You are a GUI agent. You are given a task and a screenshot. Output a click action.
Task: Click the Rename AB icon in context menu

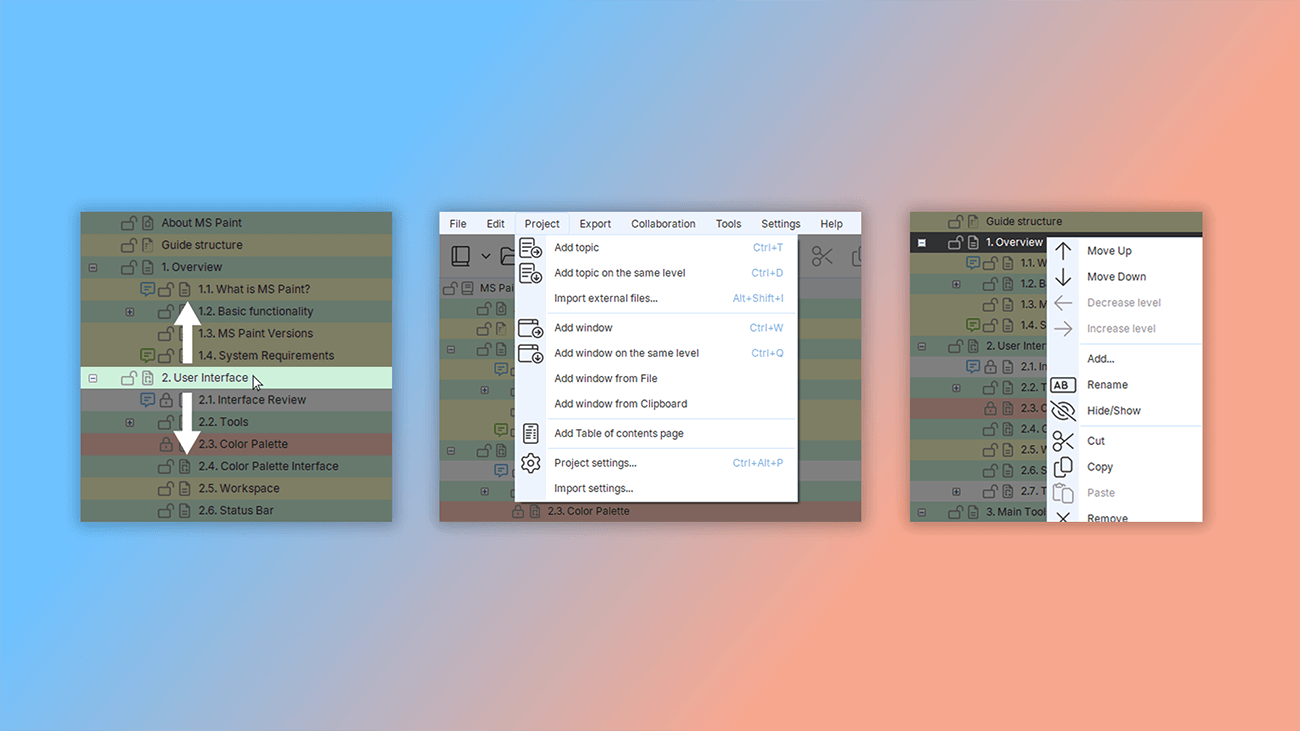click(x=1063, y=385)
